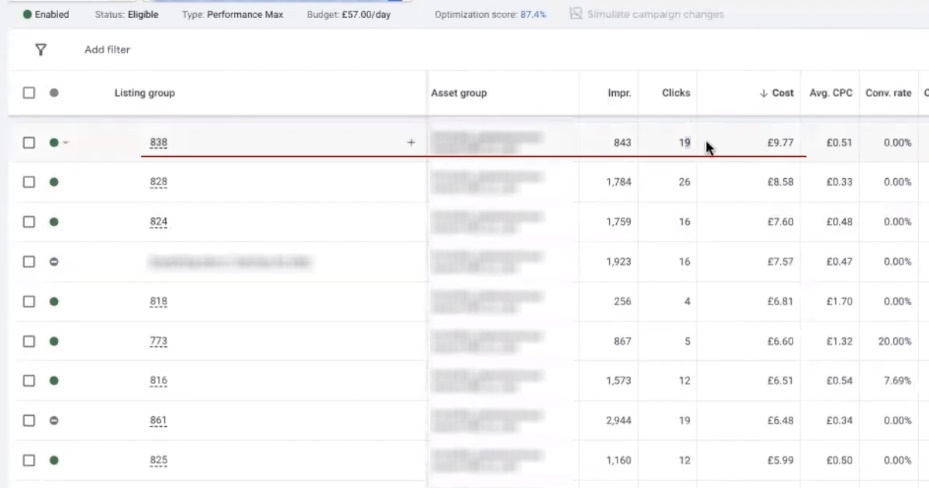Image resolution: width=929 pixels, height=488 pixels.
Task: Open the status dropdown for listing group 838
Action: coord(58,143)
